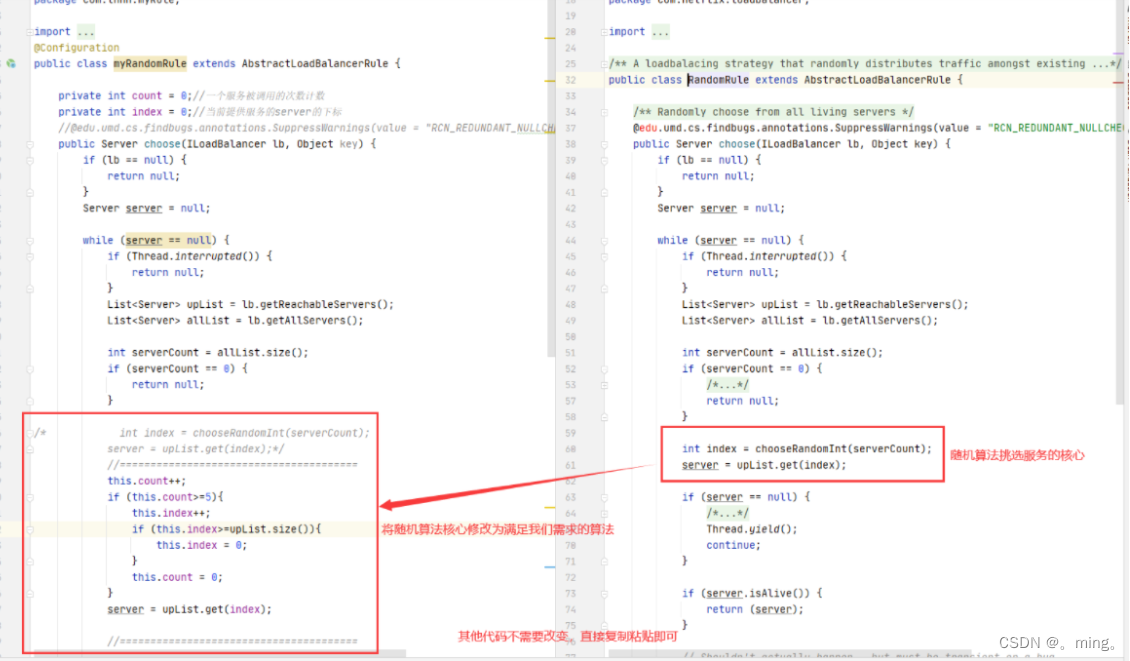Viewport: 1130px width, 661px height.
Task: Fold the if (this.index>=upList.size()) block
Action: [x=30, y=529]
